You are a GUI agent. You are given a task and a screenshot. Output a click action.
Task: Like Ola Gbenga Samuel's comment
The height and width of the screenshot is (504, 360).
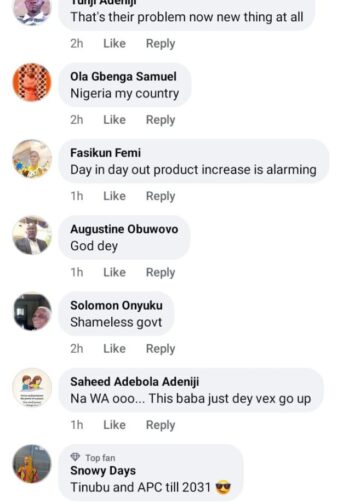(x=114, y=120)
